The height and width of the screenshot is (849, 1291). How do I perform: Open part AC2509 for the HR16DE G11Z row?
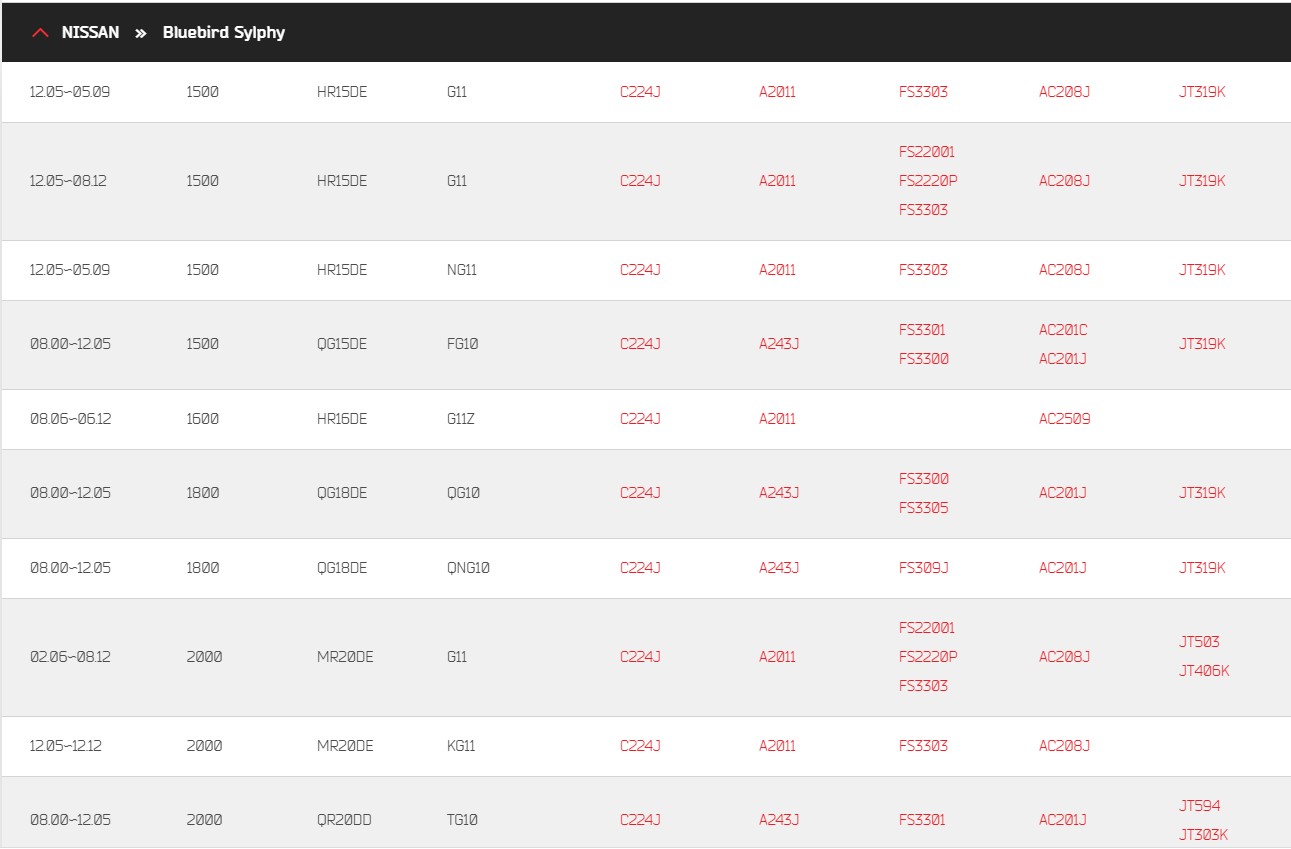tap(1064, 419)
